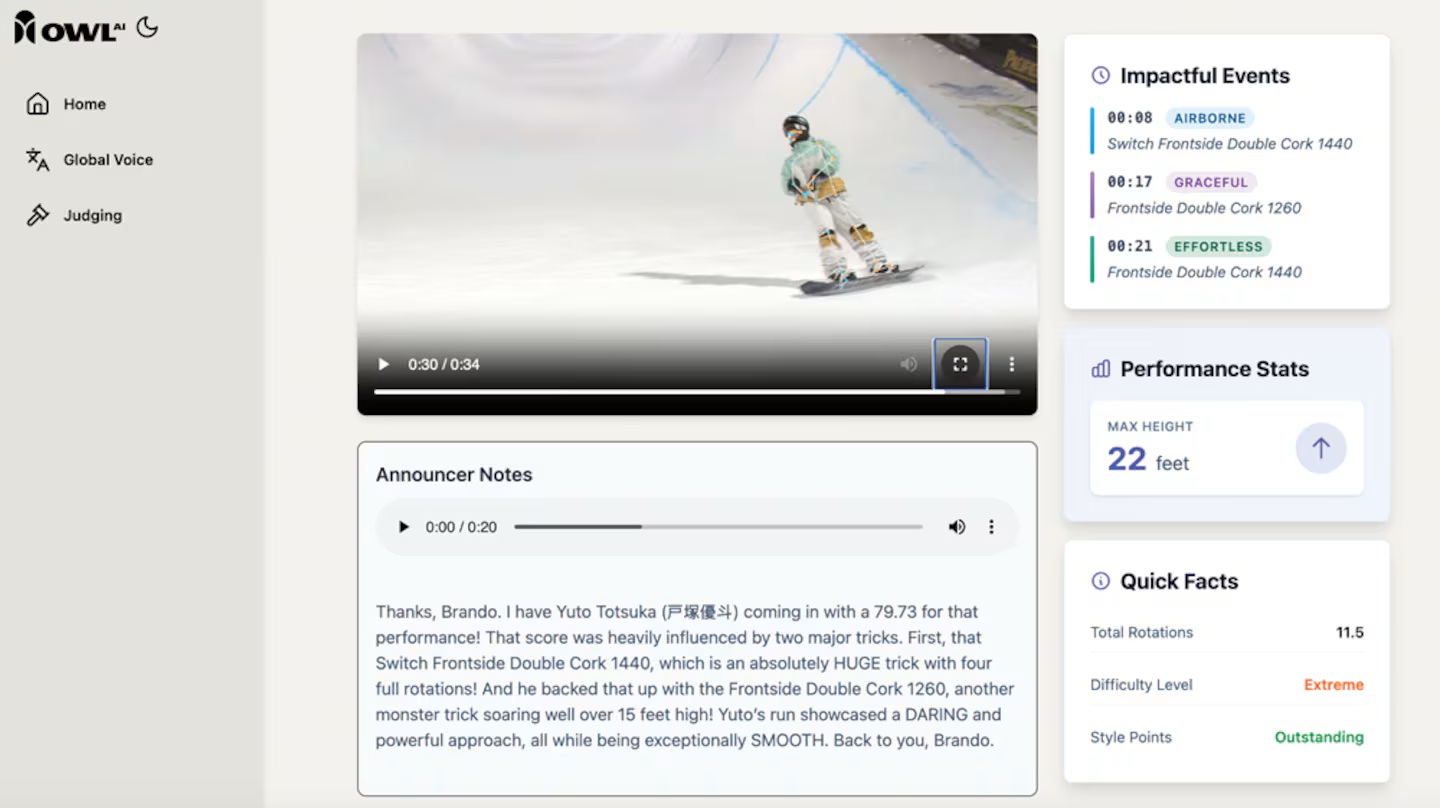Enter fullscreen mode on the video
The height and width of the screenshot is (808, 1440).
[x=960, y=365]
